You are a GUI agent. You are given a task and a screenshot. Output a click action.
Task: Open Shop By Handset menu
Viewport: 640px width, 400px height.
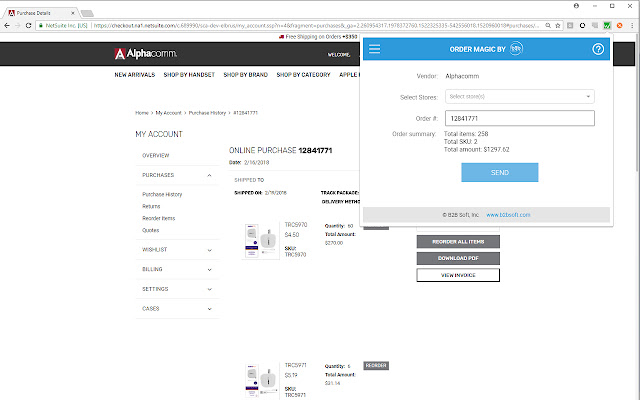click(189, 75)
